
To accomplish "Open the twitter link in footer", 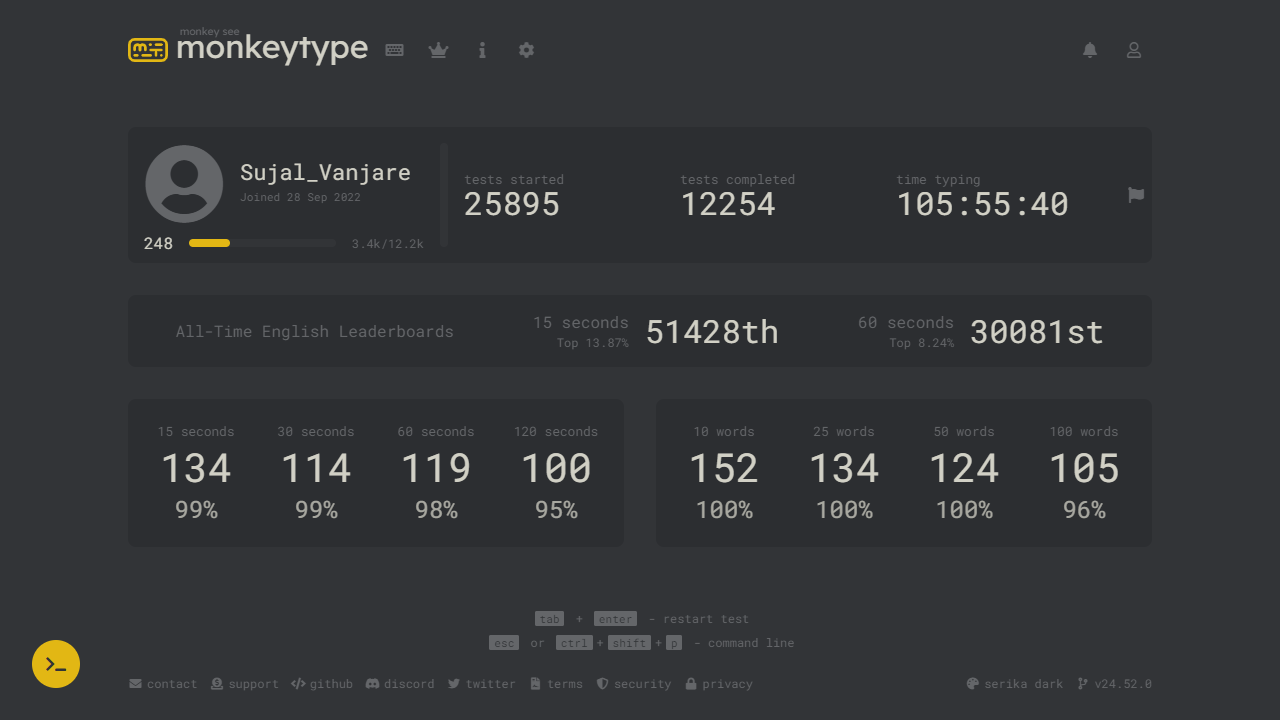I will click(x=482, y=684).
